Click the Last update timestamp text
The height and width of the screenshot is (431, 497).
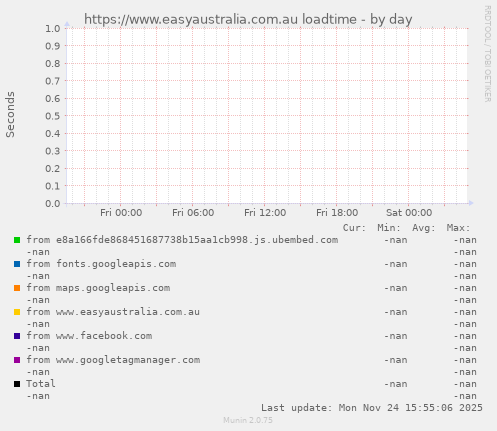pyautogui.click(x=372, y=408)
